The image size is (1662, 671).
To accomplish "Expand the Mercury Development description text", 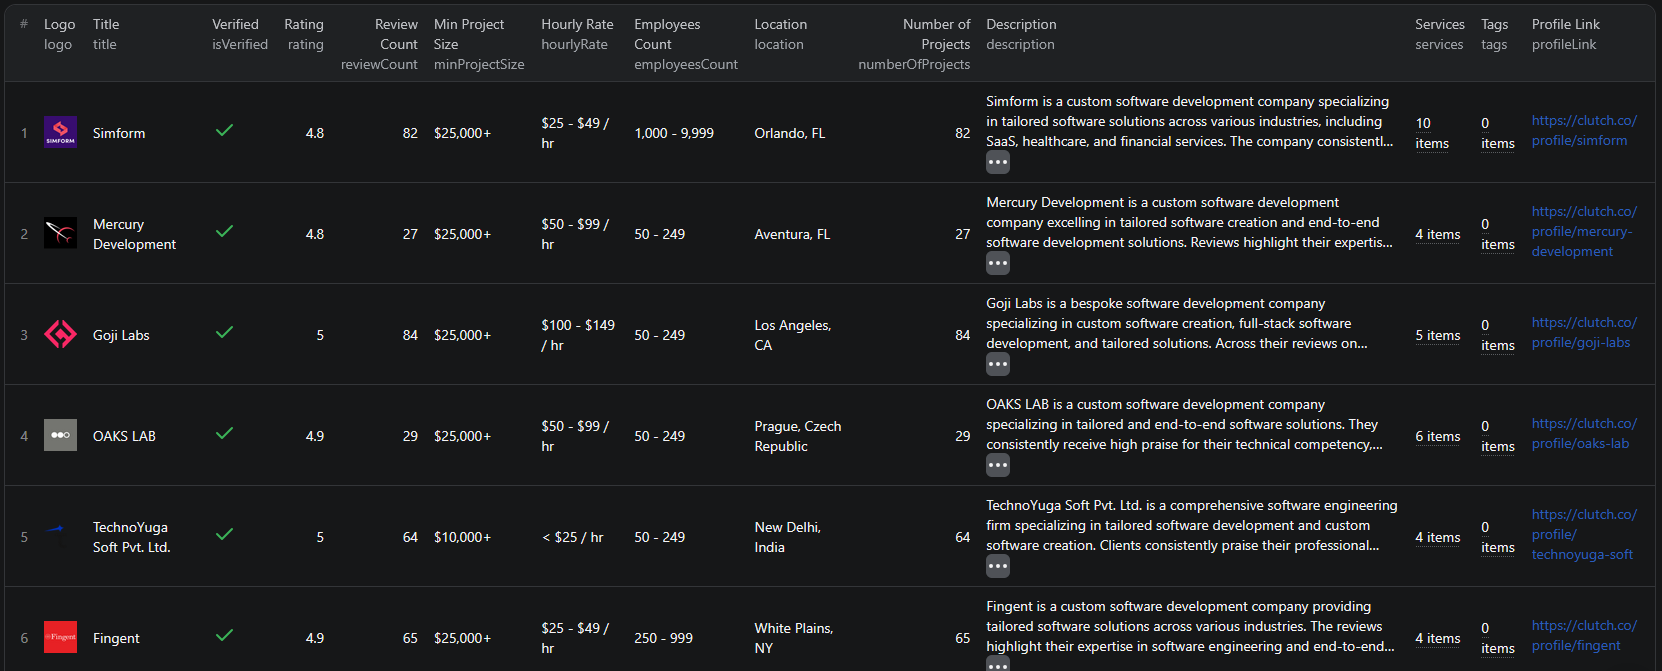I will (997, 263).
